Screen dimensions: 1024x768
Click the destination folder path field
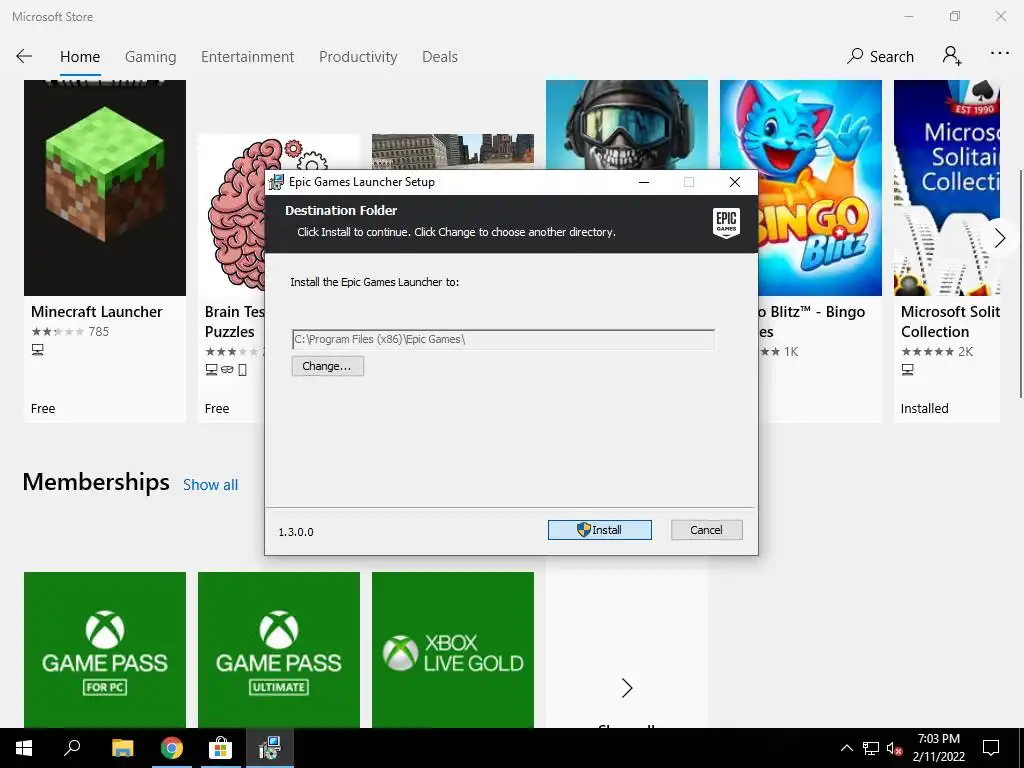point(503,340)
